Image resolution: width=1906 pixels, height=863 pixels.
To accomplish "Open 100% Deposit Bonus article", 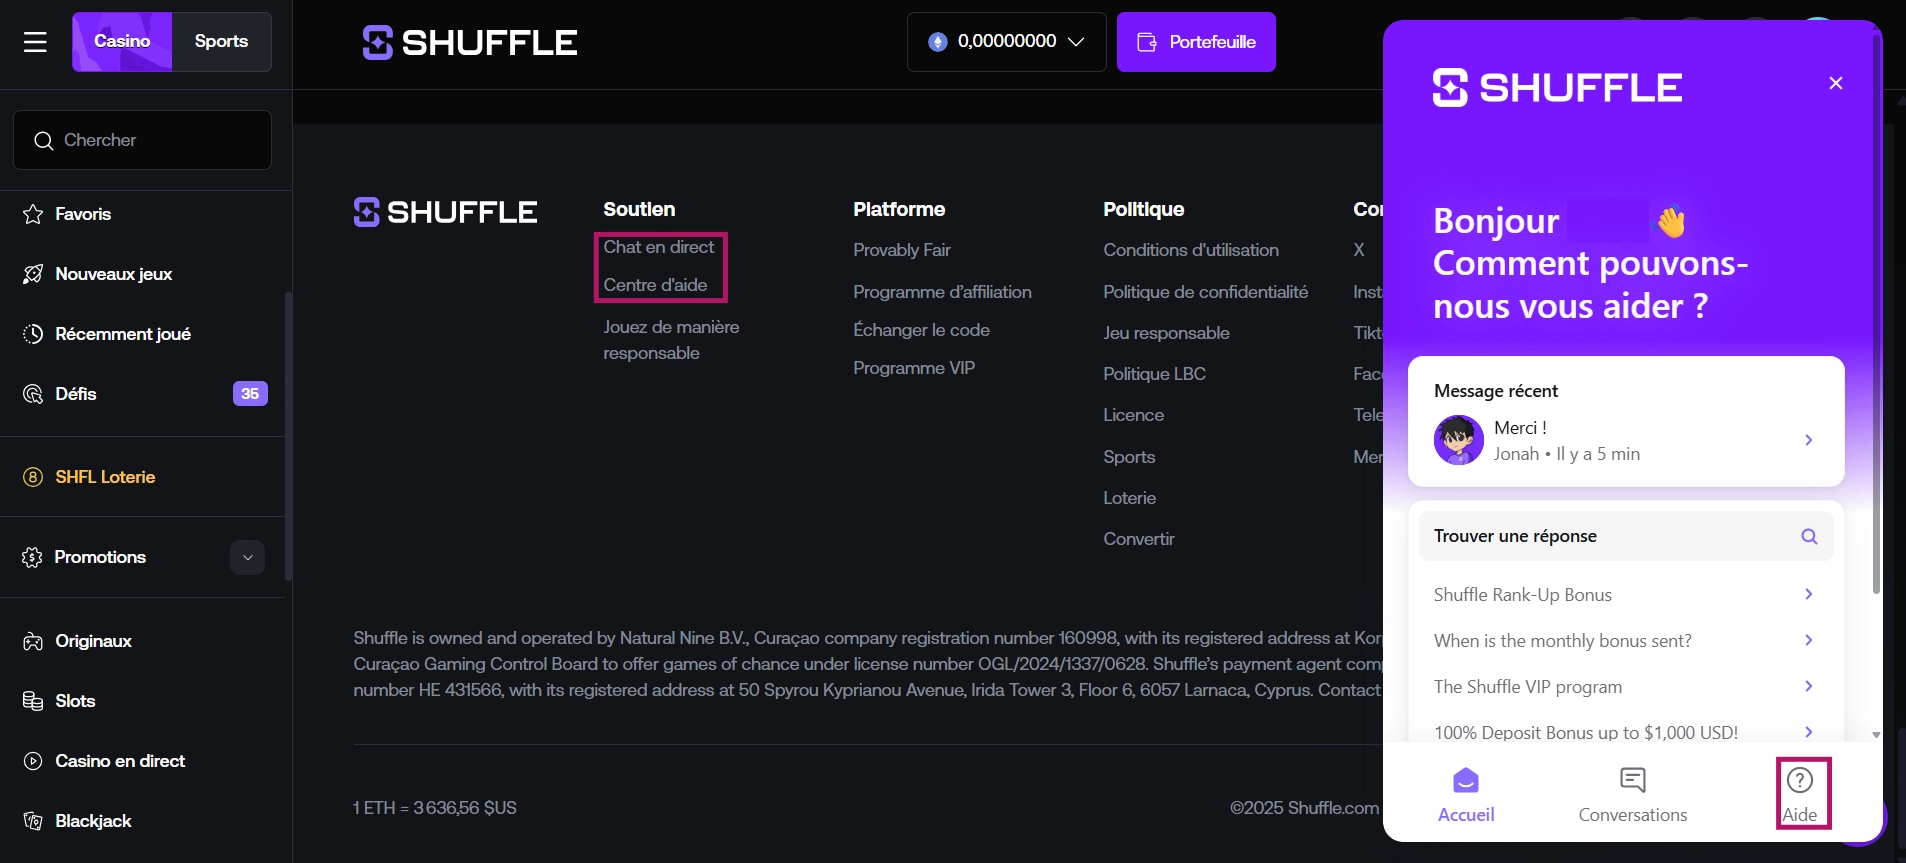I will (1626, 732).
